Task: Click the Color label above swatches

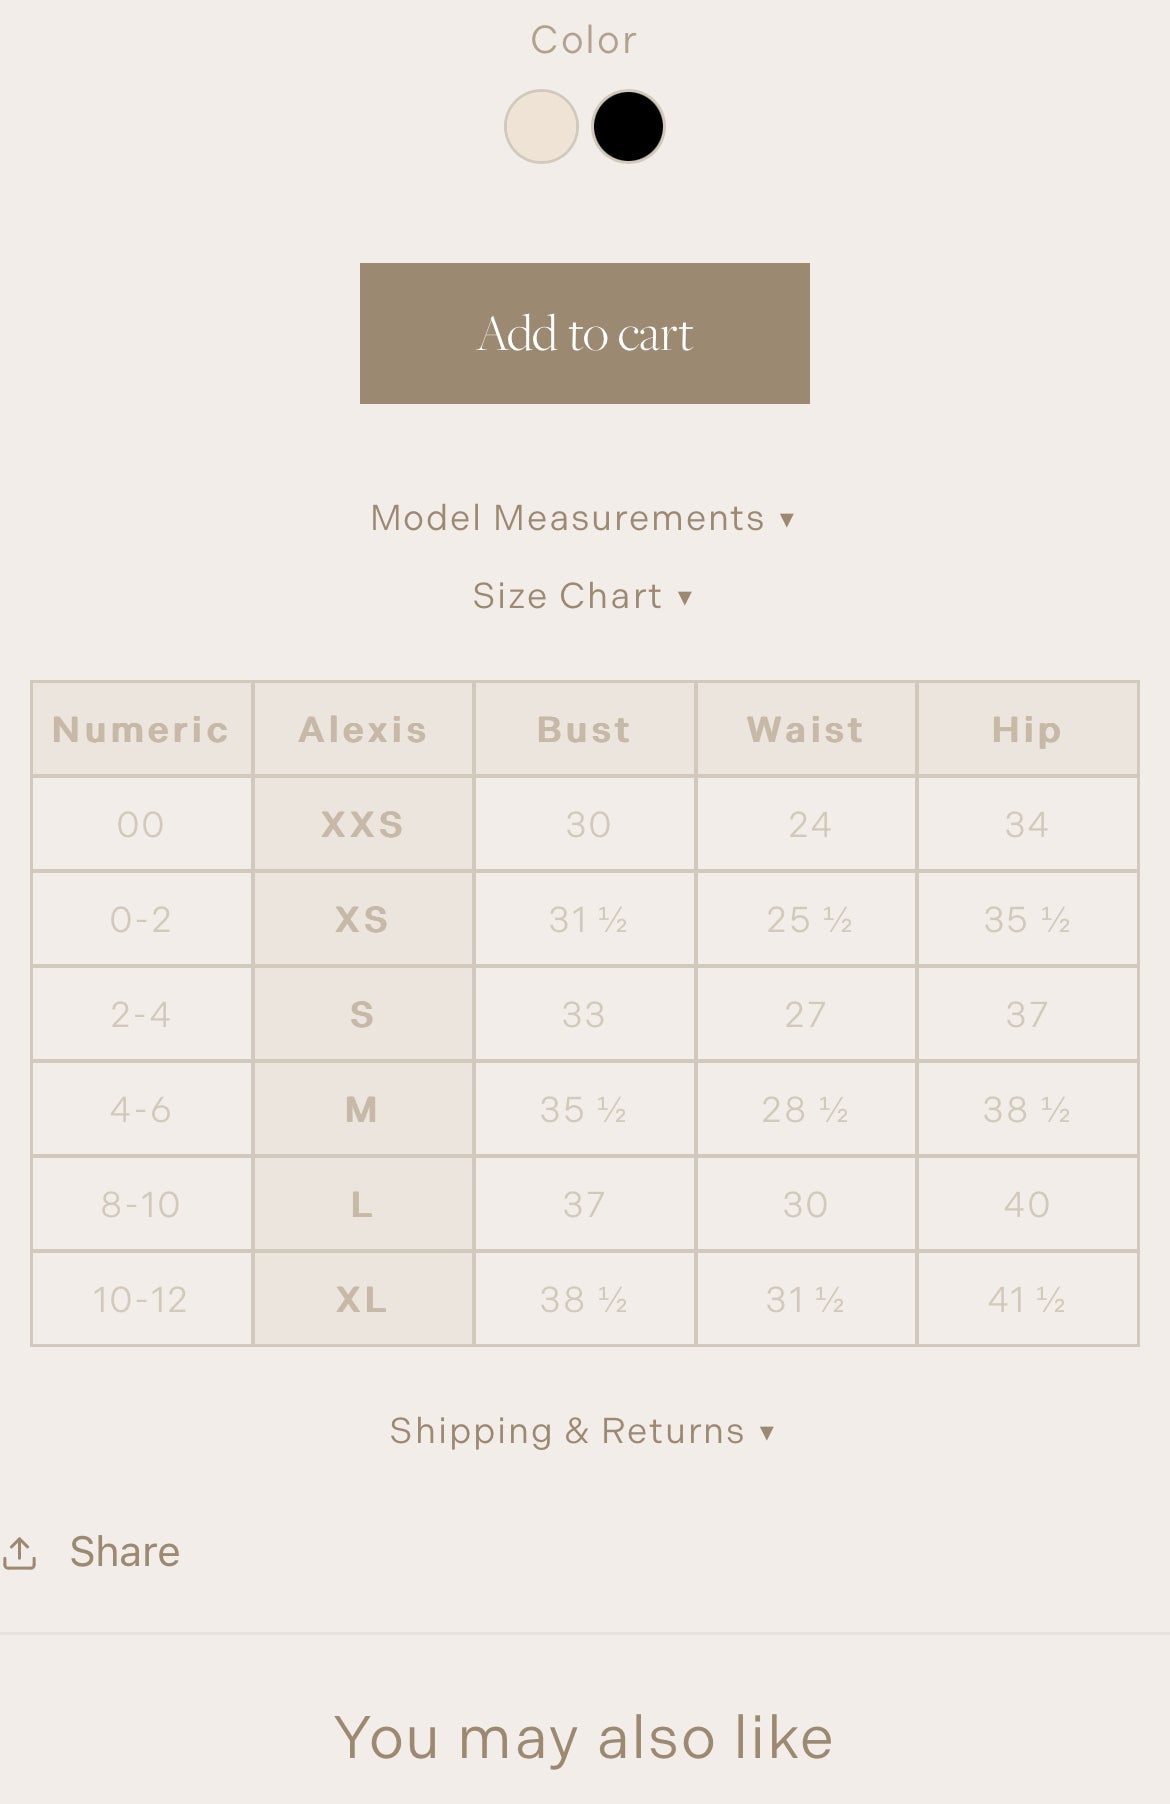Action: (584, 40)
